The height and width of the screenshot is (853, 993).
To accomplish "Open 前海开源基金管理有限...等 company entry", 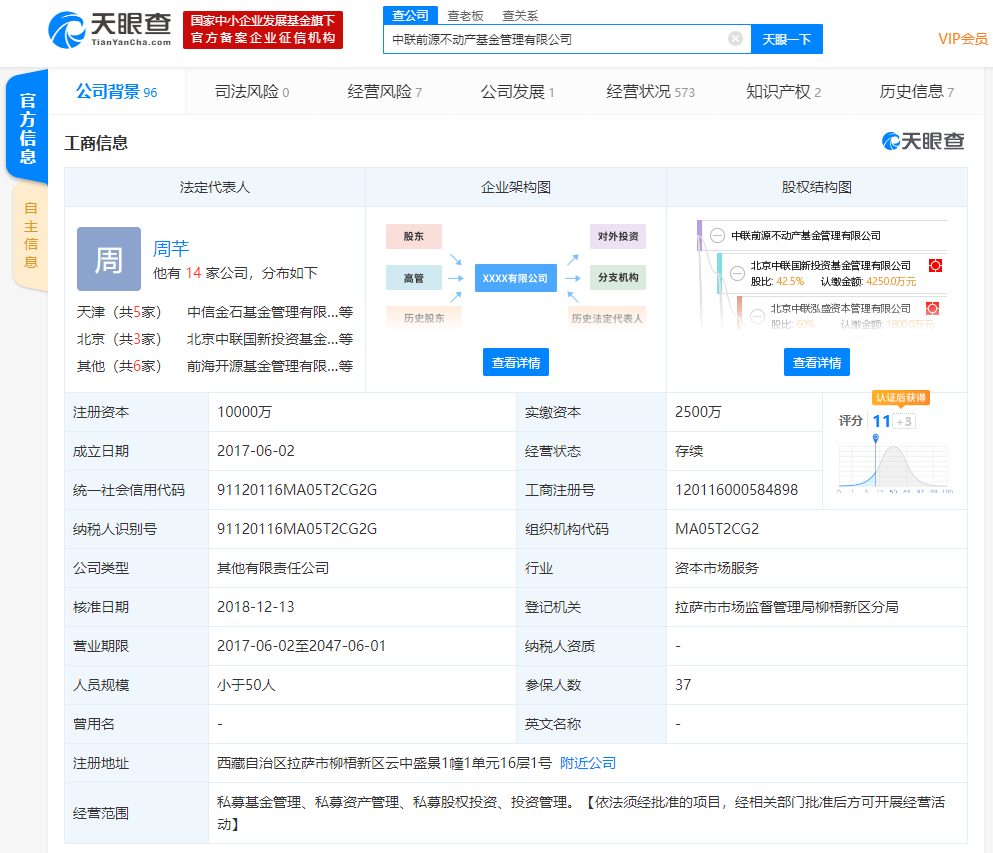I will click(x=270, y=366).
